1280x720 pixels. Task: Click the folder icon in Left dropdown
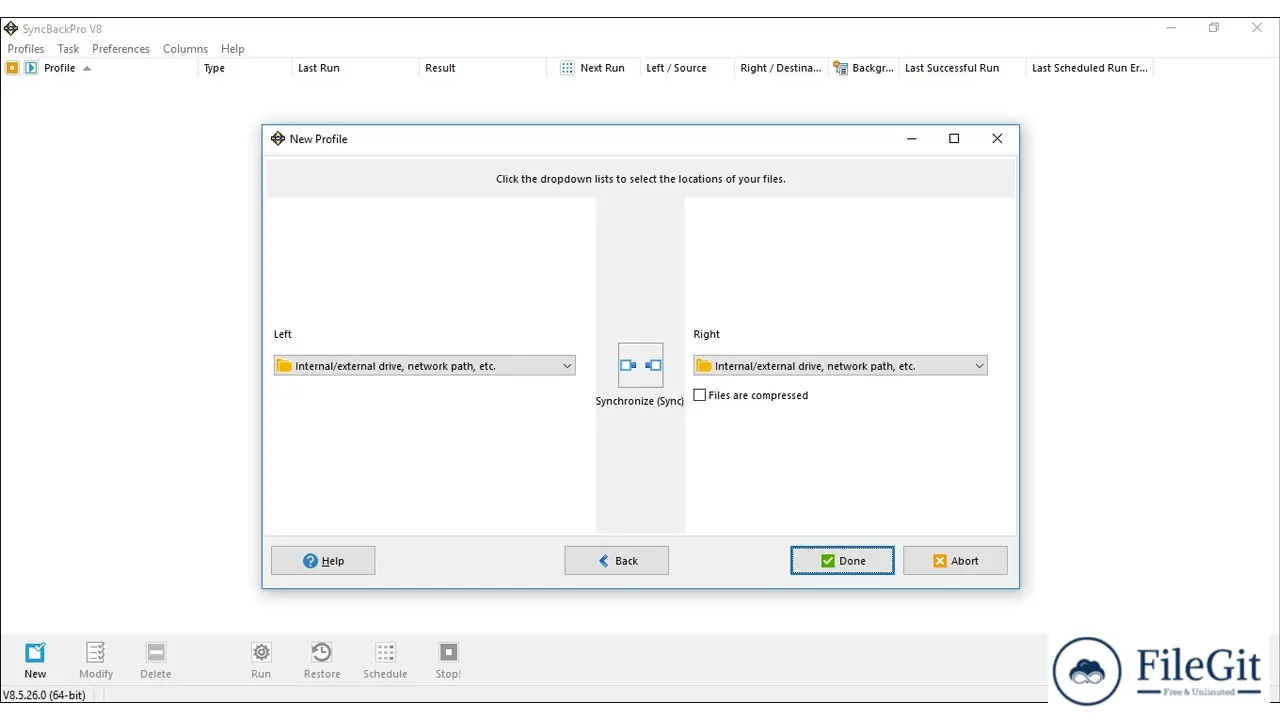[x=284, y=366]
